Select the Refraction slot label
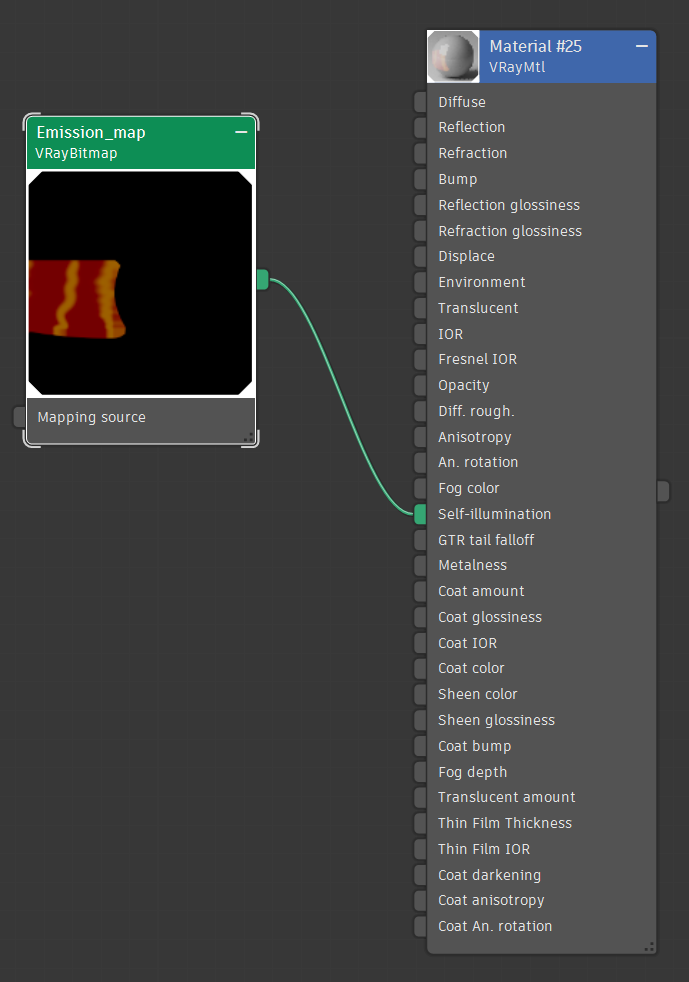Viewport: 689px width, 982px height. click(472, 153)
